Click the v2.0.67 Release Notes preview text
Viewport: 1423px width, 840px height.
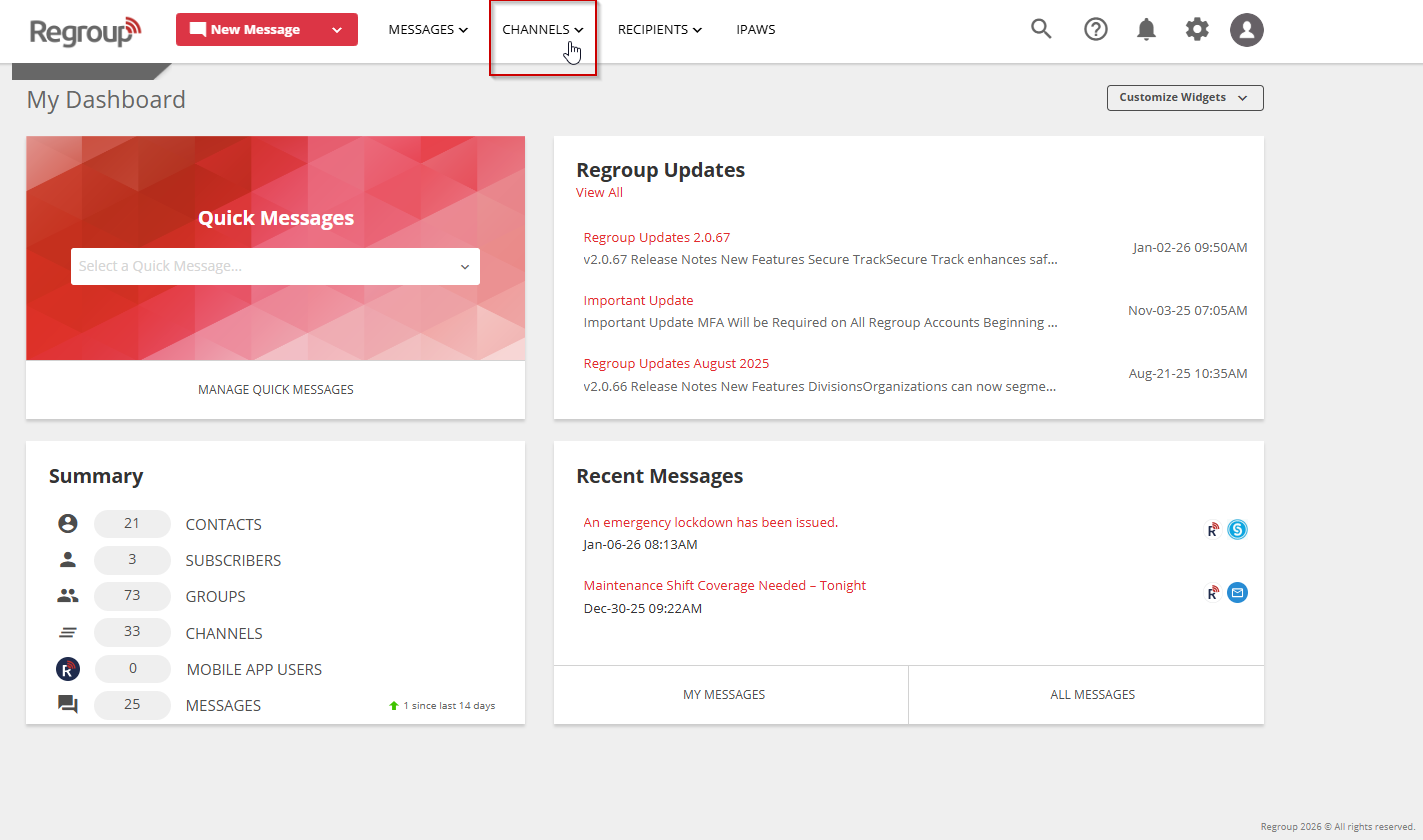[820, 260]
